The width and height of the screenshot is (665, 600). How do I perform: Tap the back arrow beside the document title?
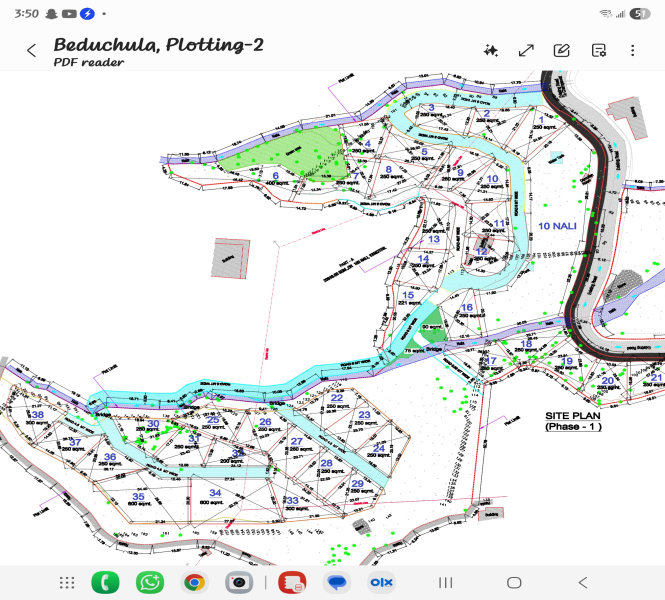(x=32, y=50)
